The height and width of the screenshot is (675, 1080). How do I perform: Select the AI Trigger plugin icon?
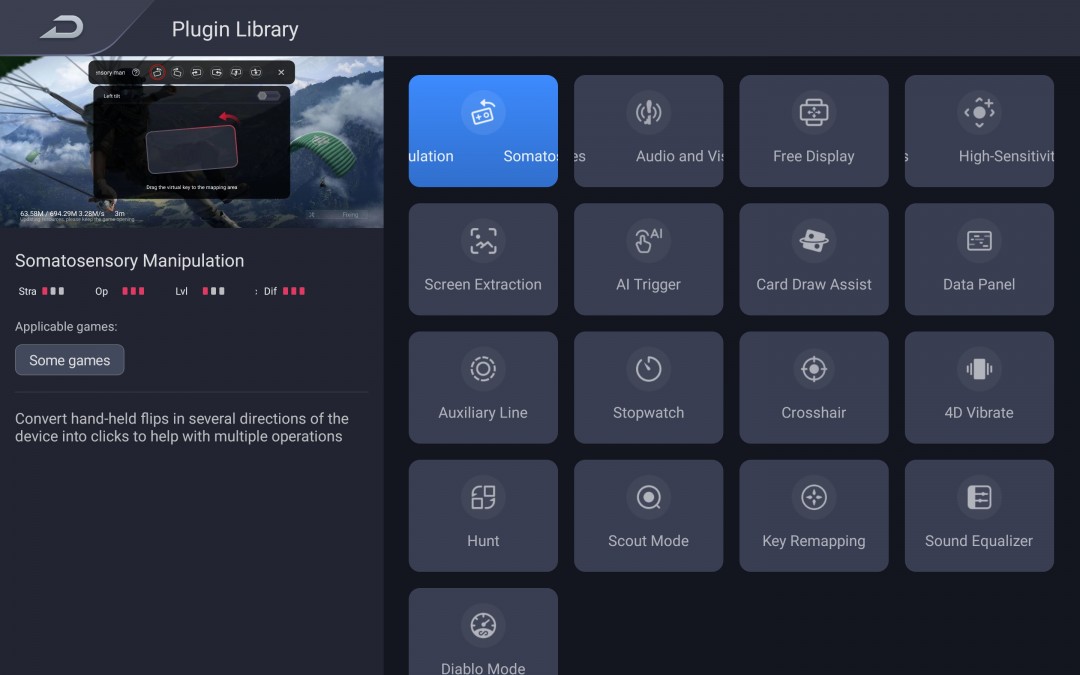click(648, 241)
